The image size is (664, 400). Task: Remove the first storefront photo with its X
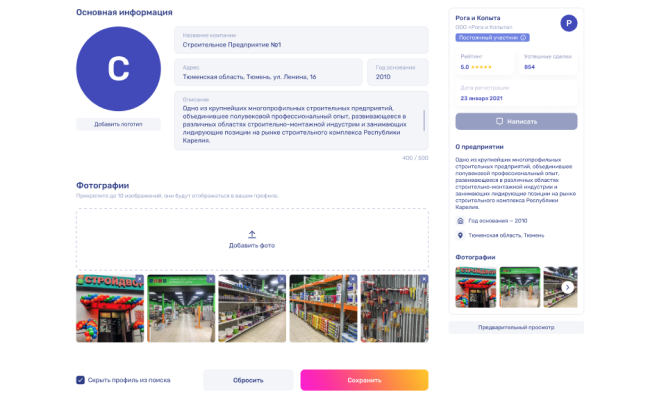(x=140, y=279)
